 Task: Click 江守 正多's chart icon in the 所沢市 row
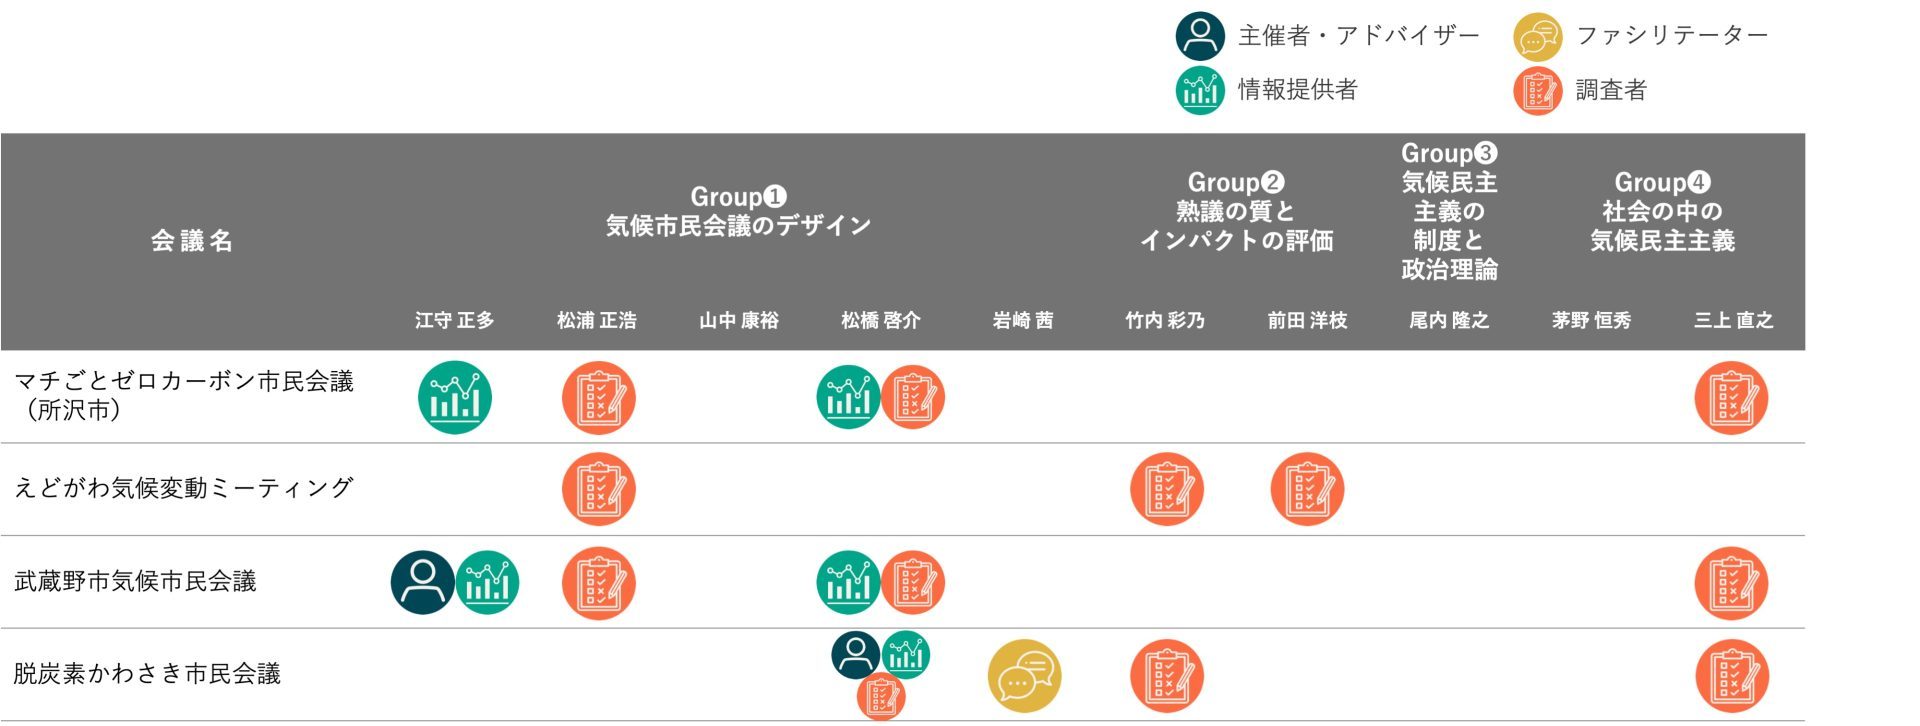pos(455,397)
